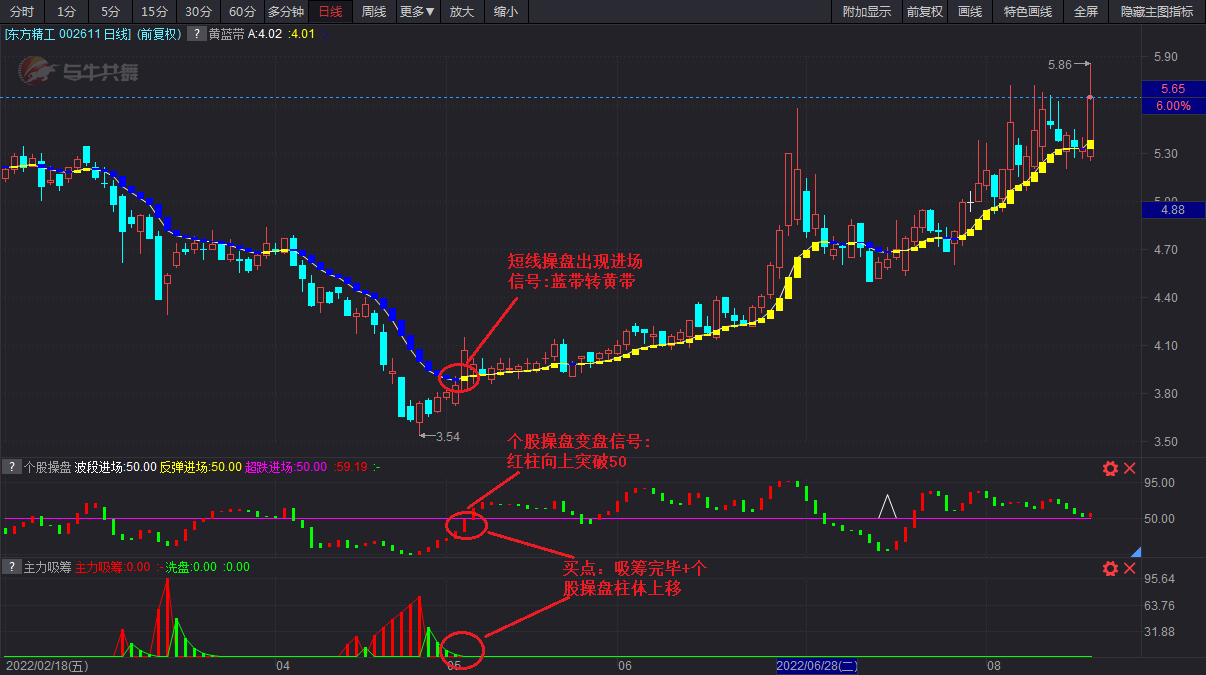
Task: Open the 画线 drawing tools
Action: (x=970, y=12)
